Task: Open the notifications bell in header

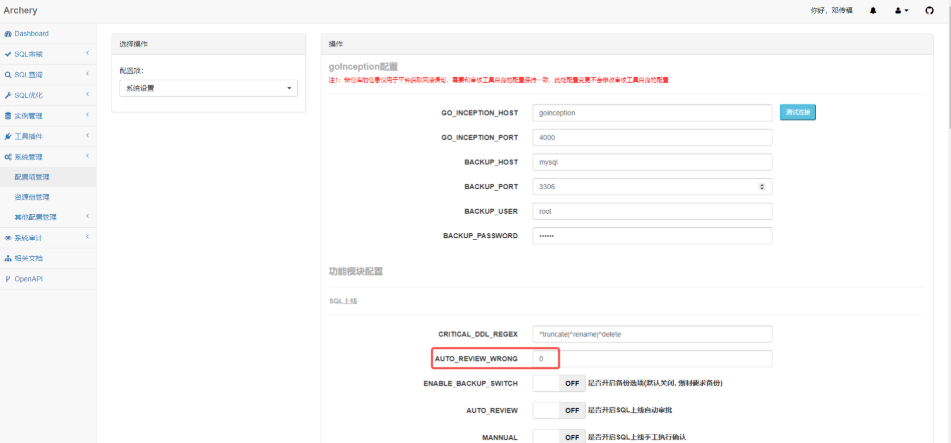Action: click(x=873, y=10)
